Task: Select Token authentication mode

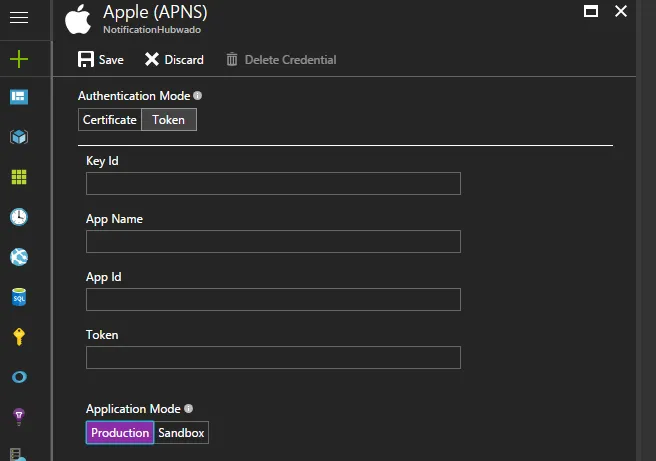Action: pyautogui.click(x=169, y=120)
